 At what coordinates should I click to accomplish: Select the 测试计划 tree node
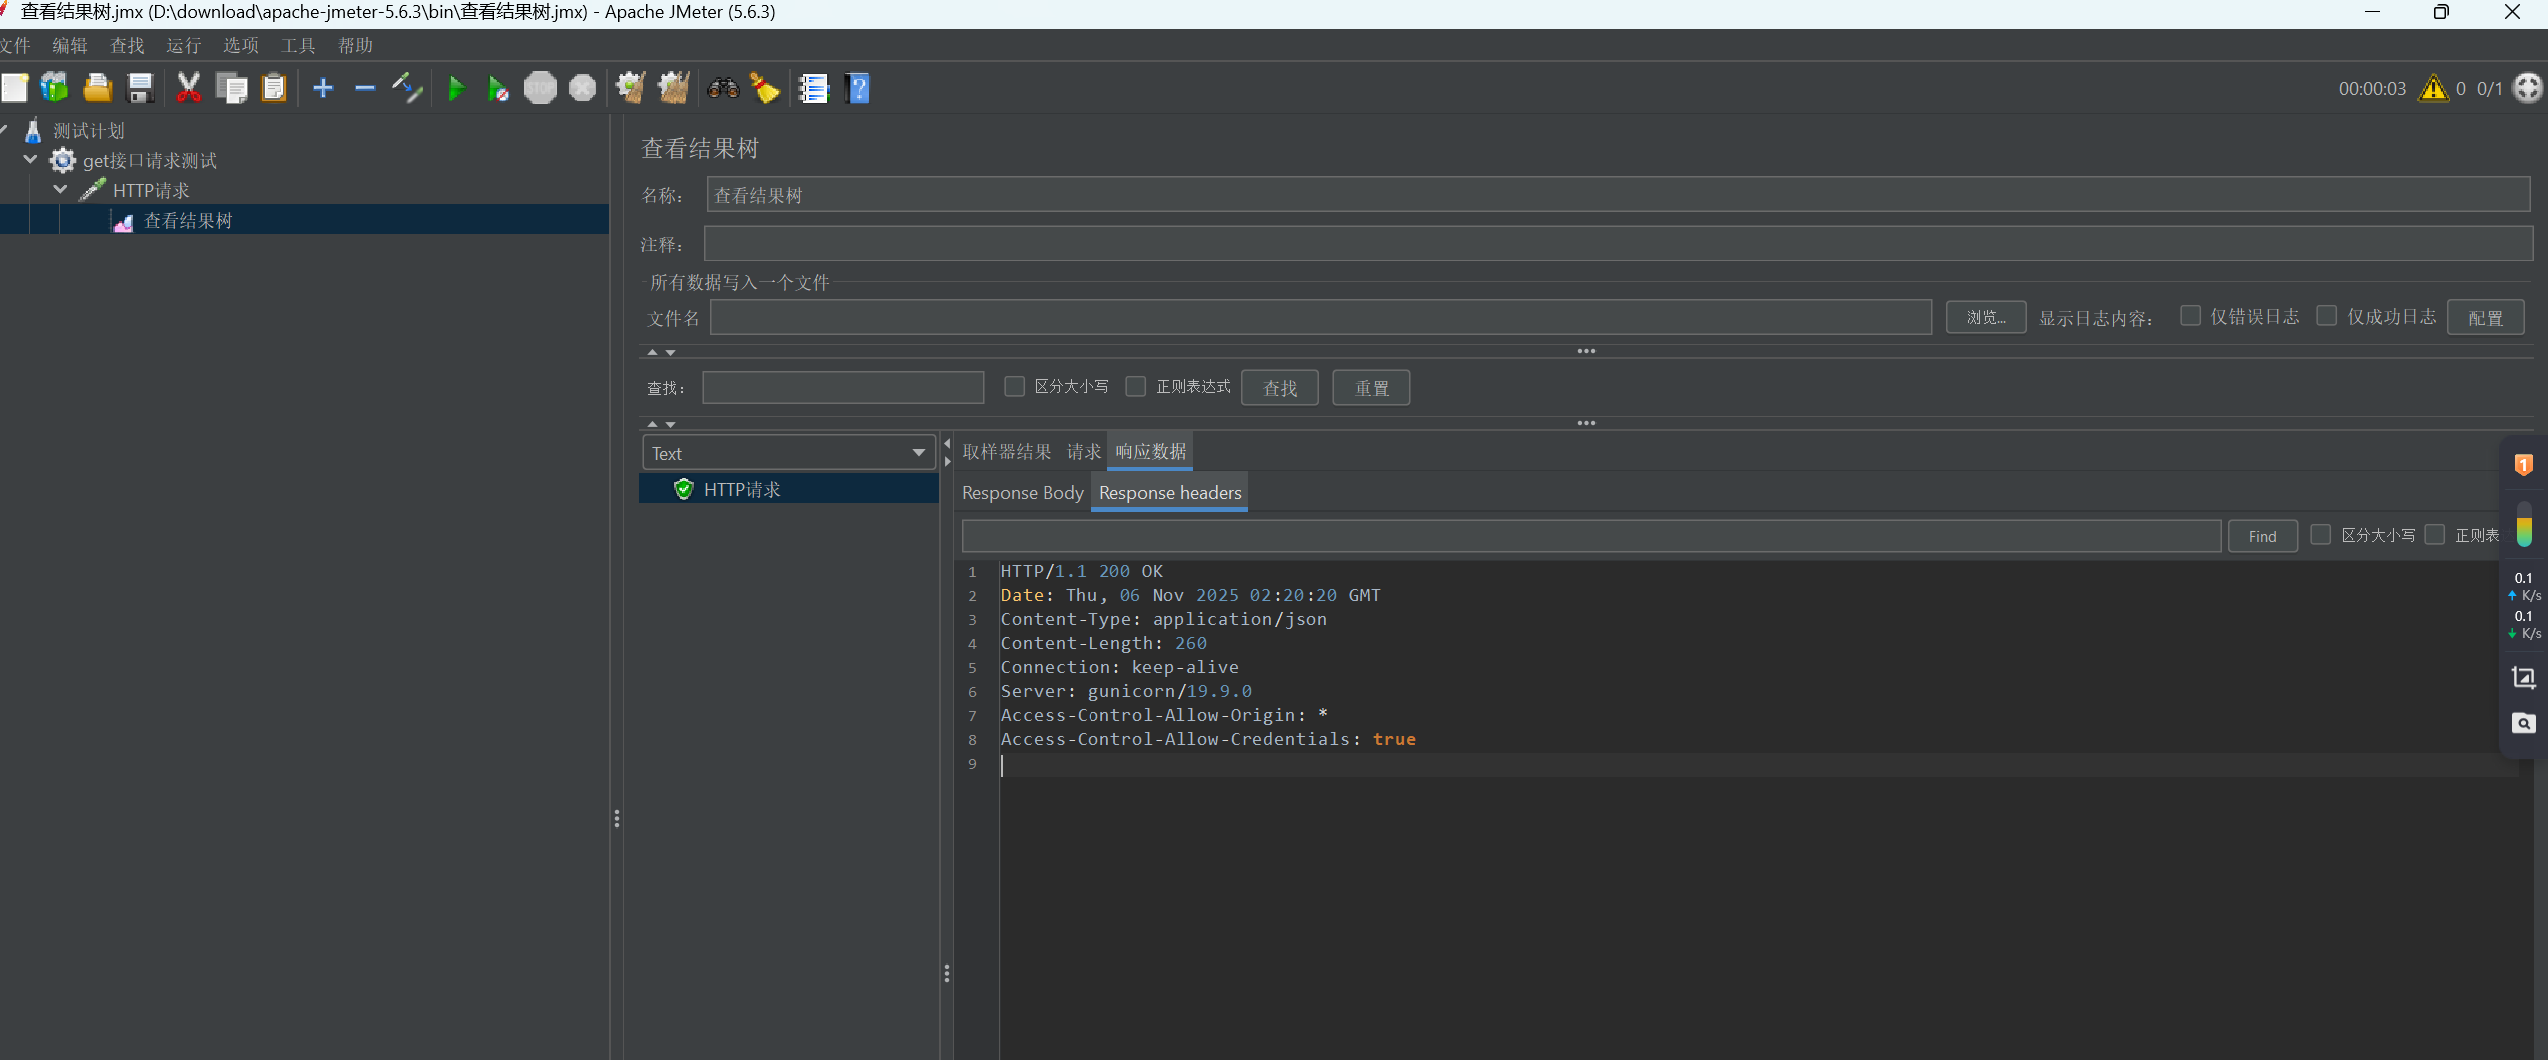[x=89, y=131]
